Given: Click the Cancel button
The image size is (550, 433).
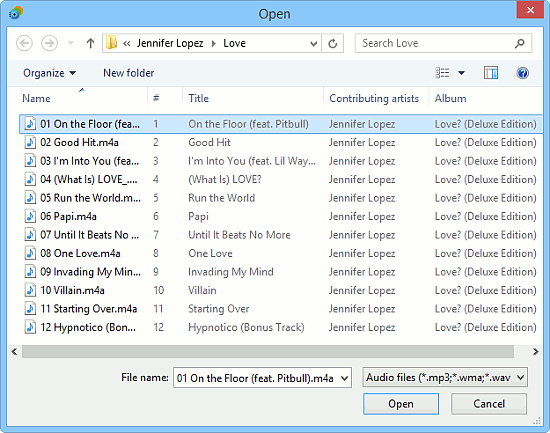Looking at the screenshot, I should pyautogui.click(x=489, y=404).
